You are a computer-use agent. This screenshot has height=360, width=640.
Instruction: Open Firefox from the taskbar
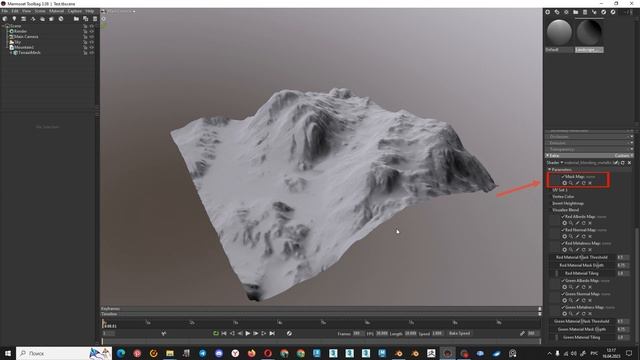pos(251,353)
